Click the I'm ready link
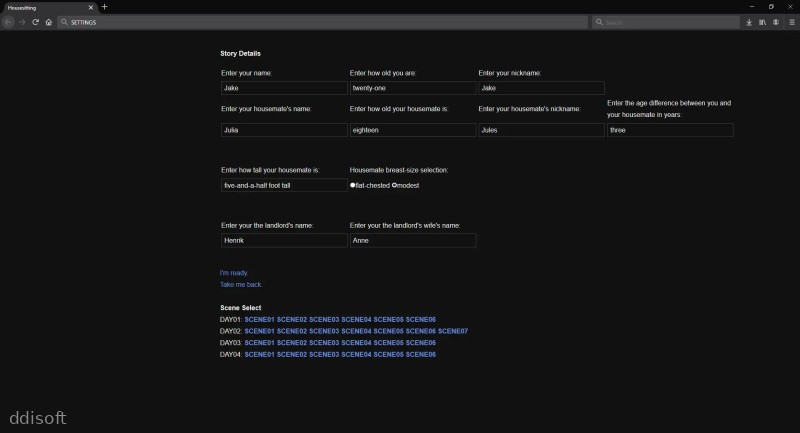800x433 pixels. pos(234,273)
